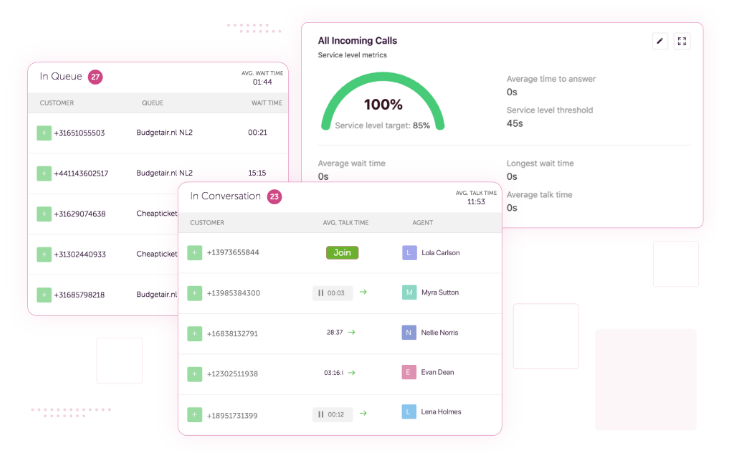Expand All Incoming Calls widget to fullscreen
The image size is (731, 473).
tap(682, 41)
